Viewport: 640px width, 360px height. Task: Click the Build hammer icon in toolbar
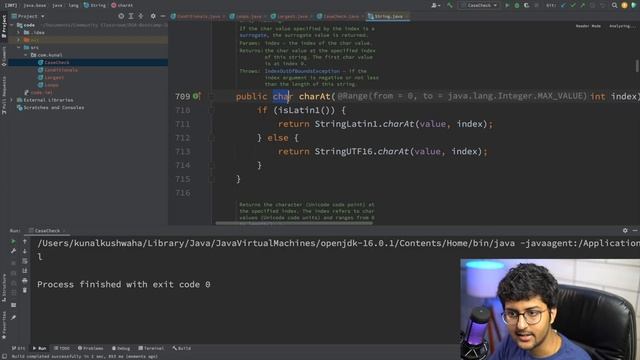pos(450,5)
